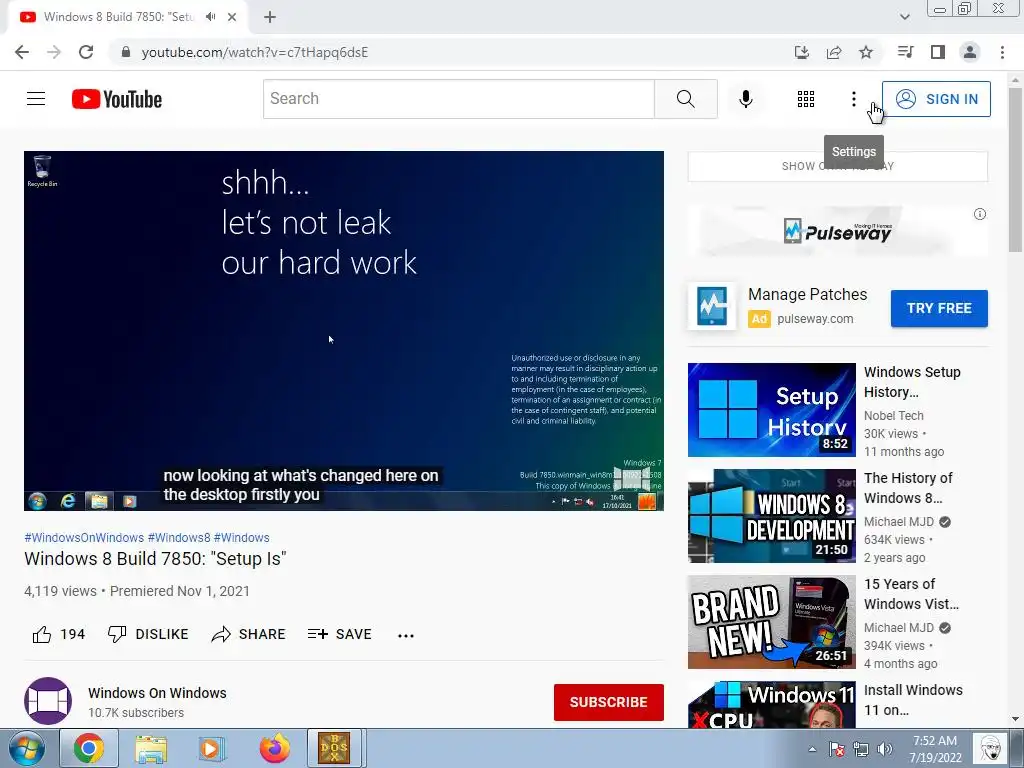This screenshot has width=1024, height=768.
Task: Open Nobel Tech channel name
Action: point(893,415)
